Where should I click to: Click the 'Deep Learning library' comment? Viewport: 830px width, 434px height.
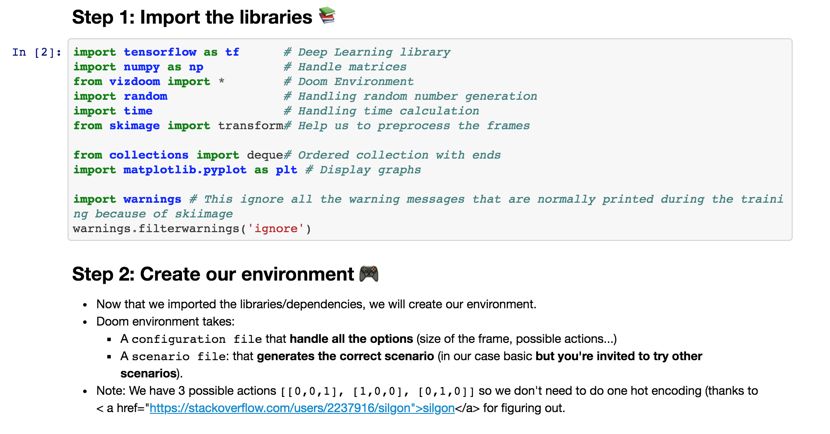click(367, 52)
